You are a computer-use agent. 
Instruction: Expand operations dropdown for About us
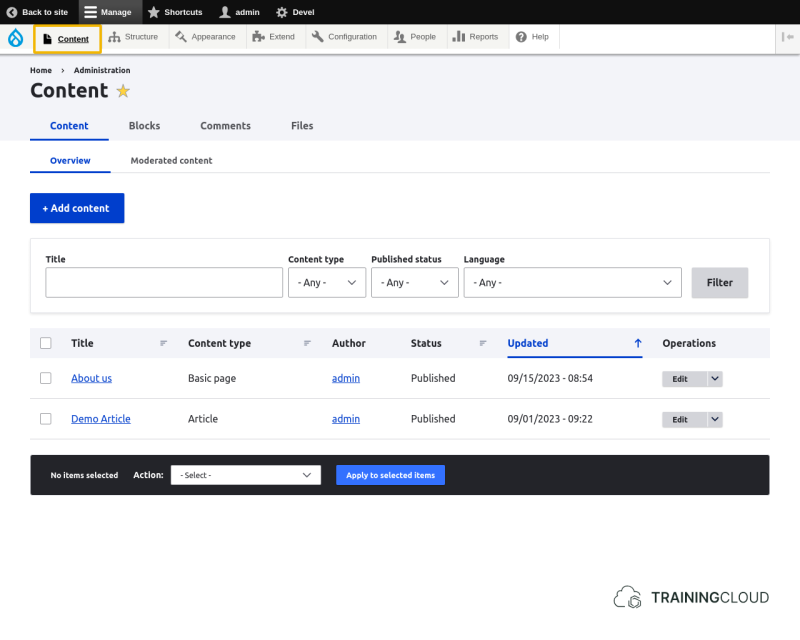point(715,379)
